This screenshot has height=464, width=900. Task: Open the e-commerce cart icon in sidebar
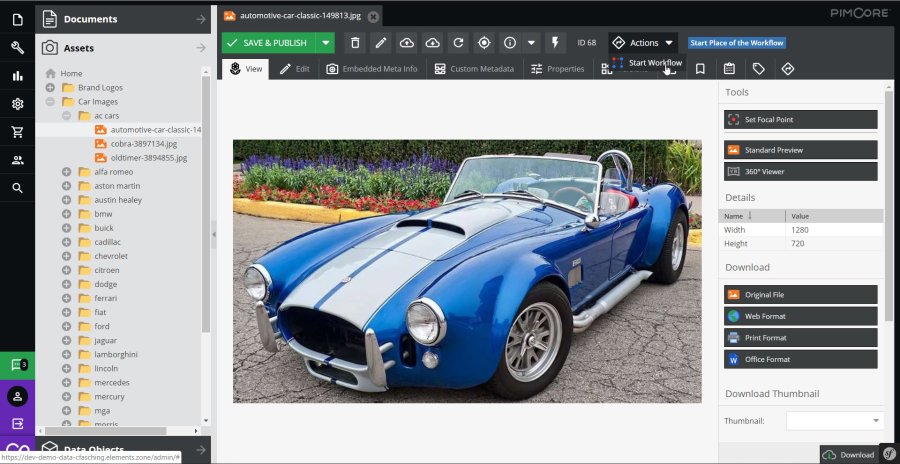click(17, 132)
